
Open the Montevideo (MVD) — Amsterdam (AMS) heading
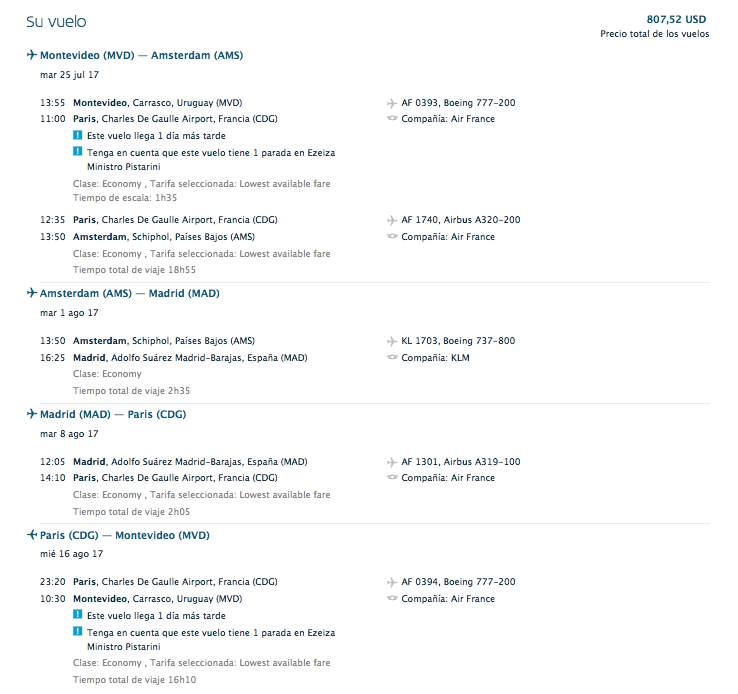tap(141, 55)
